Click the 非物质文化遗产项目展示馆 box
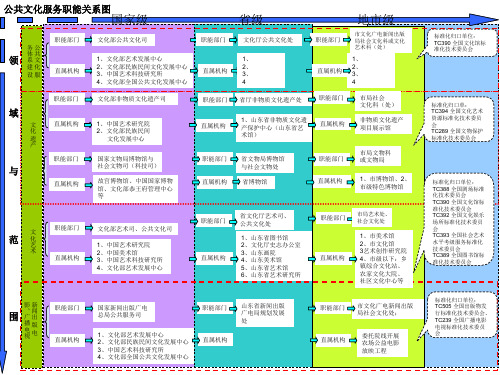The height and width of the screenshot is (375, 500). click(383, 124)
